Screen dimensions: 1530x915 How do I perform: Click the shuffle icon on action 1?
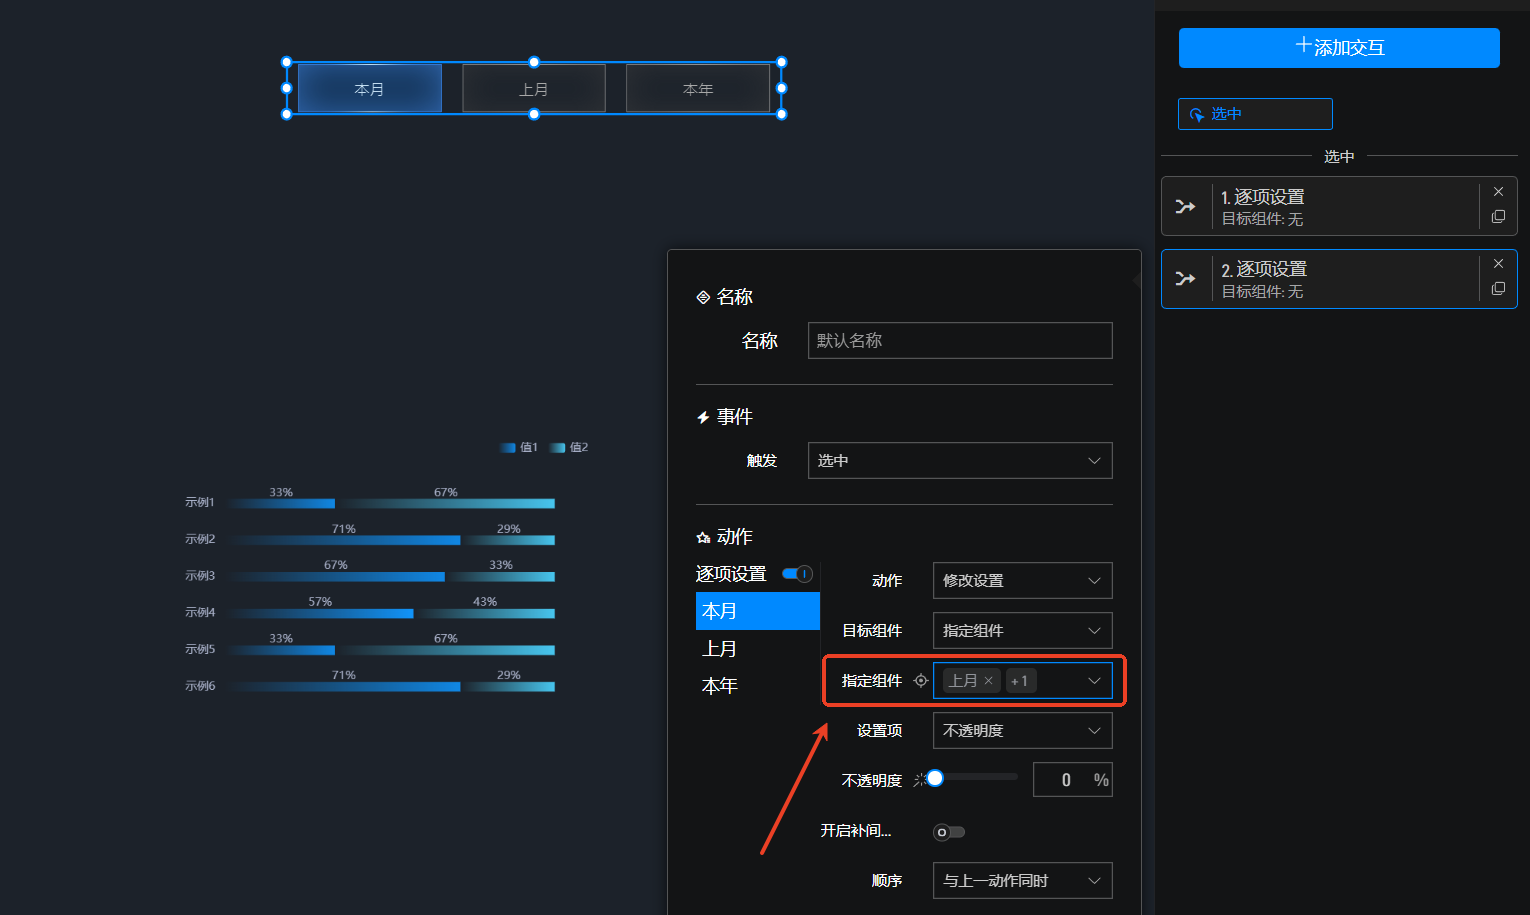[1186, 207]
